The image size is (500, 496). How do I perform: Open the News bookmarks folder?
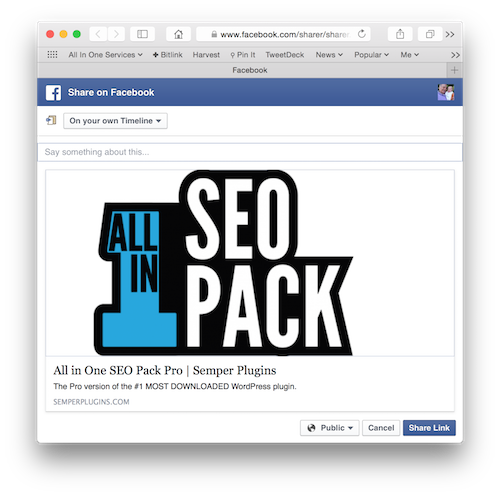tap(329, 55)
